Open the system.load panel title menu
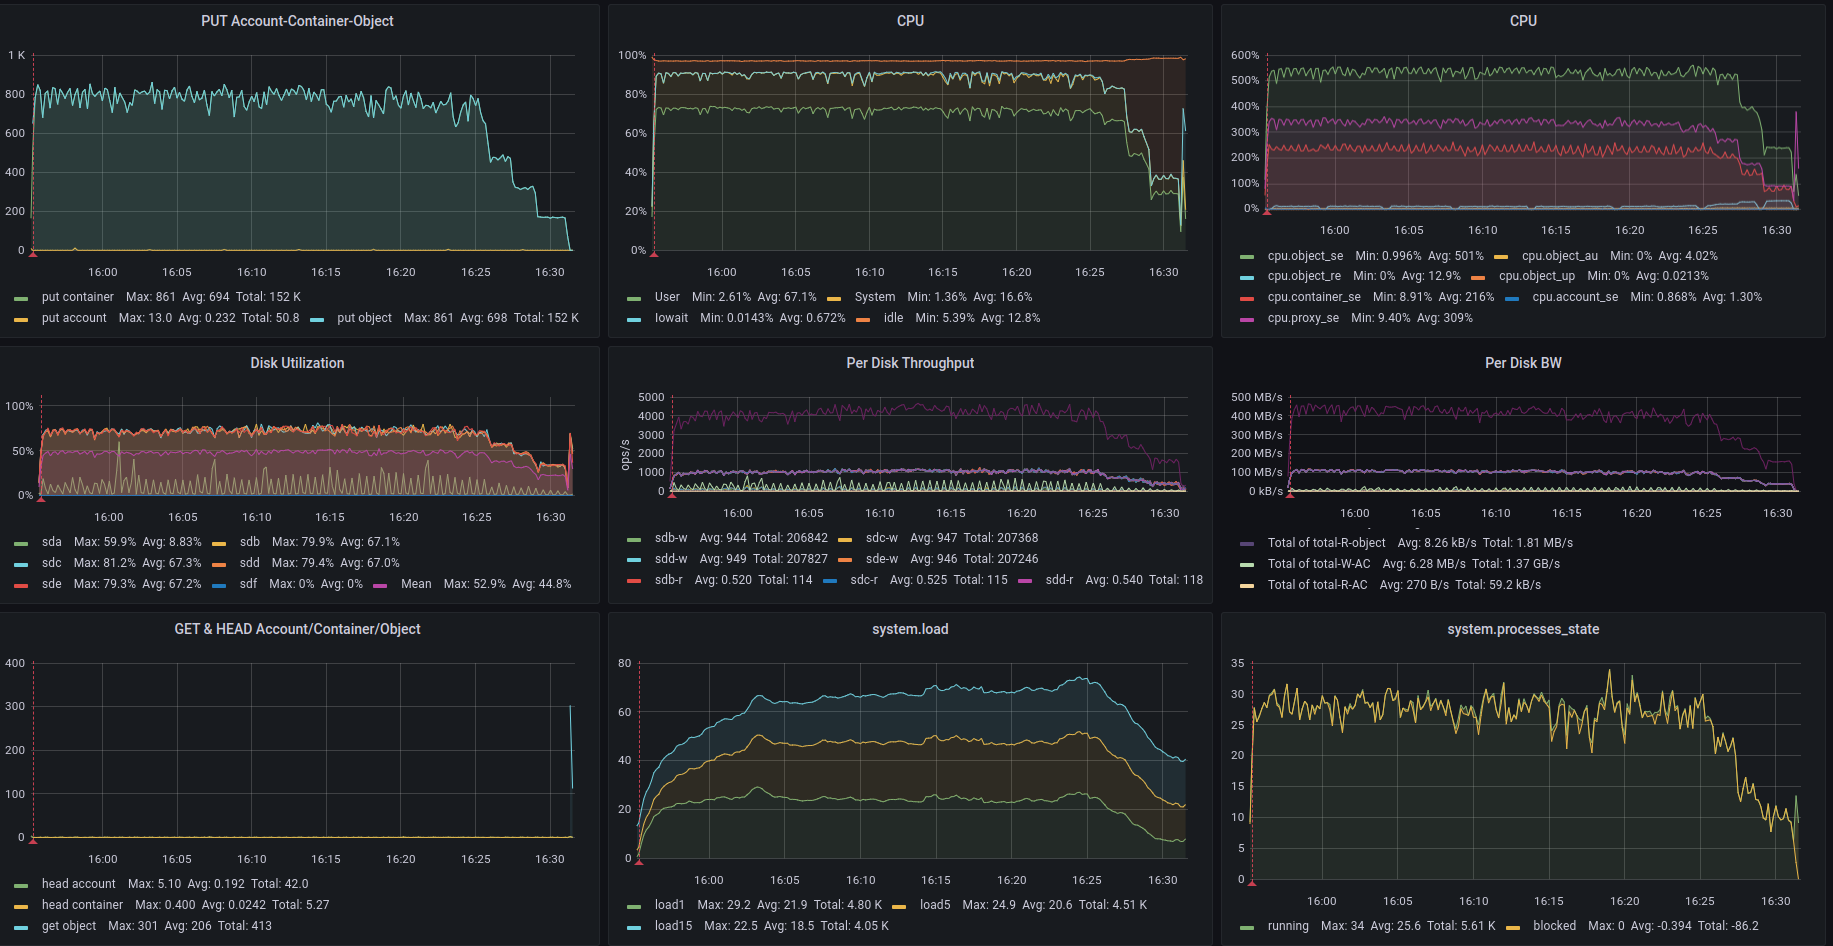1833x946 pixels. pyautogui.click(x=910, y=629)
